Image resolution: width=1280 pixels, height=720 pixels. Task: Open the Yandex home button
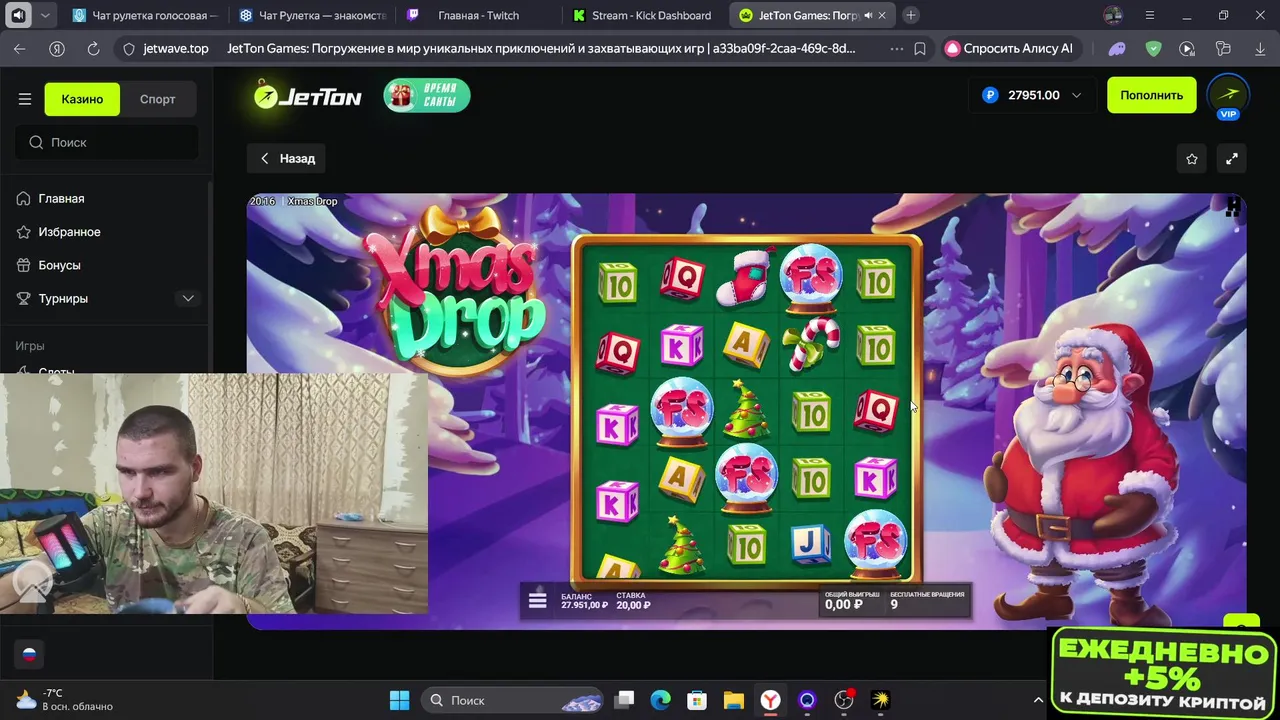(57, 48)
